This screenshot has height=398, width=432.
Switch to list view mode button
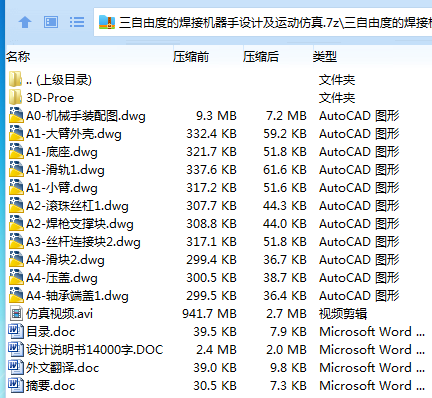(x=77, y=22)
